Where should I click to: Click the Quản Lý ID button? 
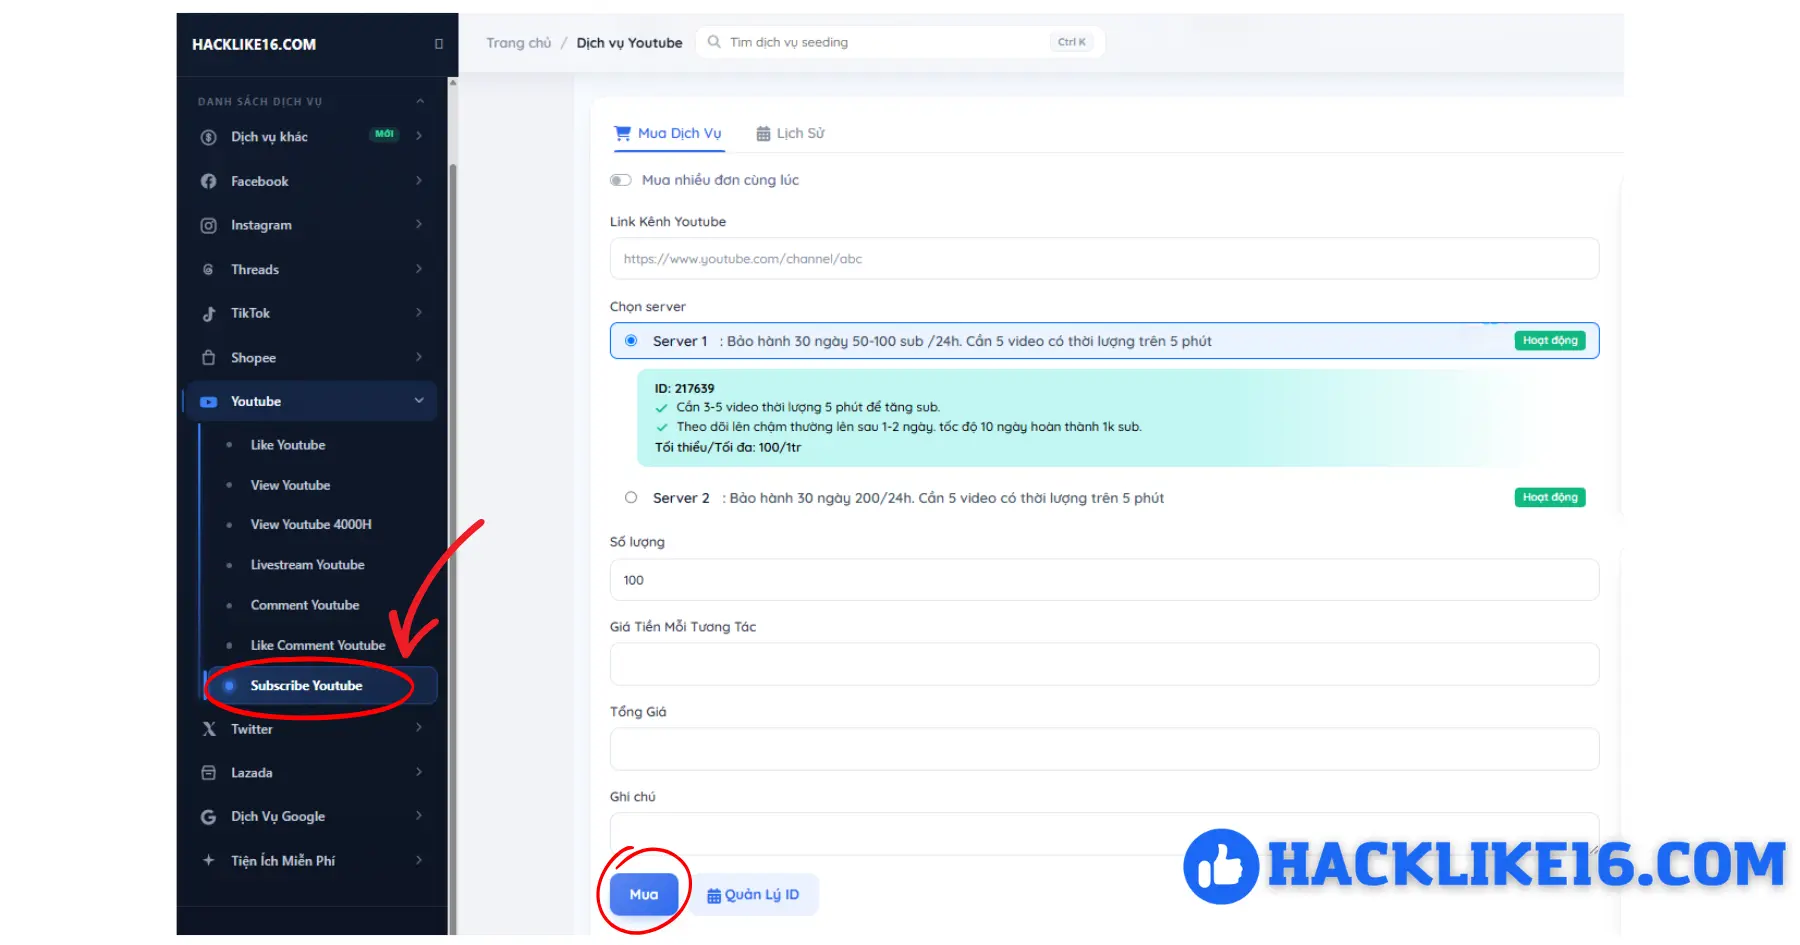click(753, 894)
